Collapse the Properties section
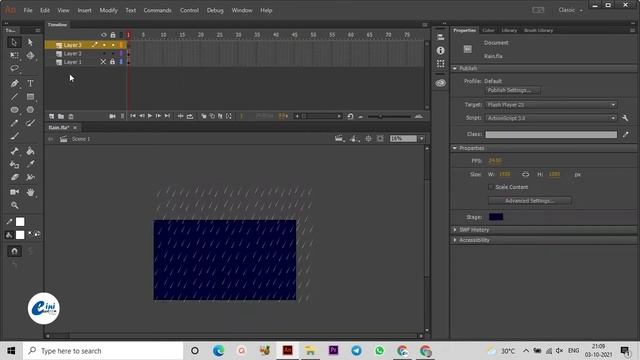This screenshot has height=360, width=640. (455, 148)
